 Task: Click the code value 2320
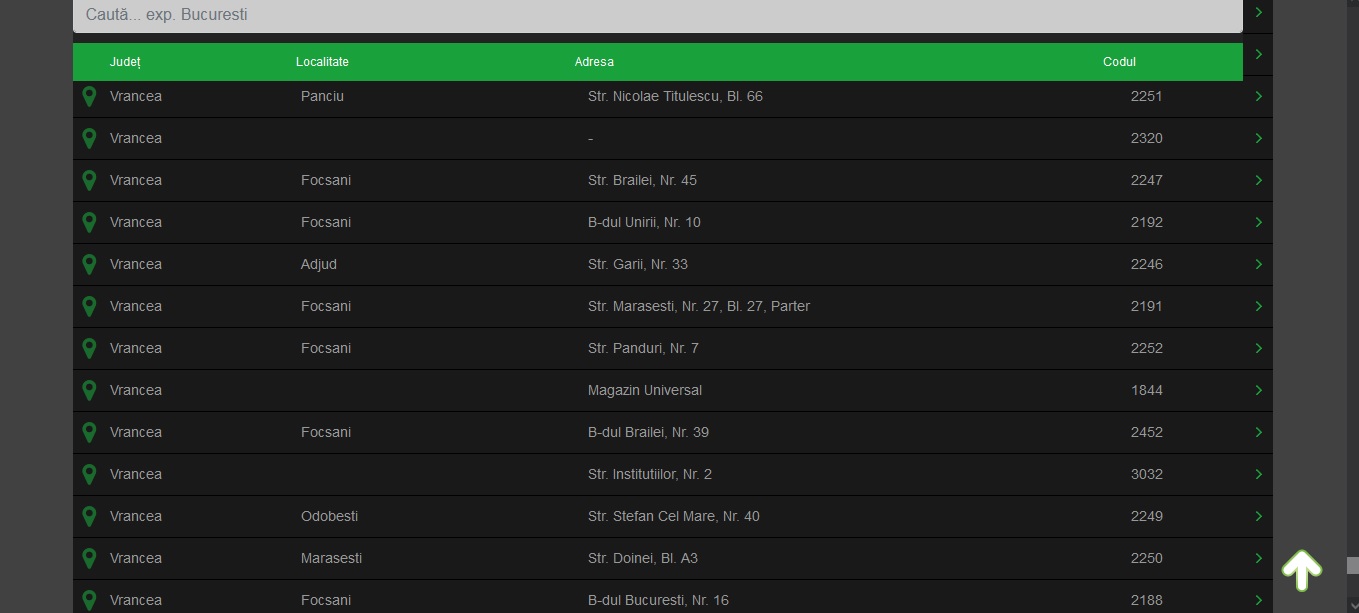(1147, 138)
